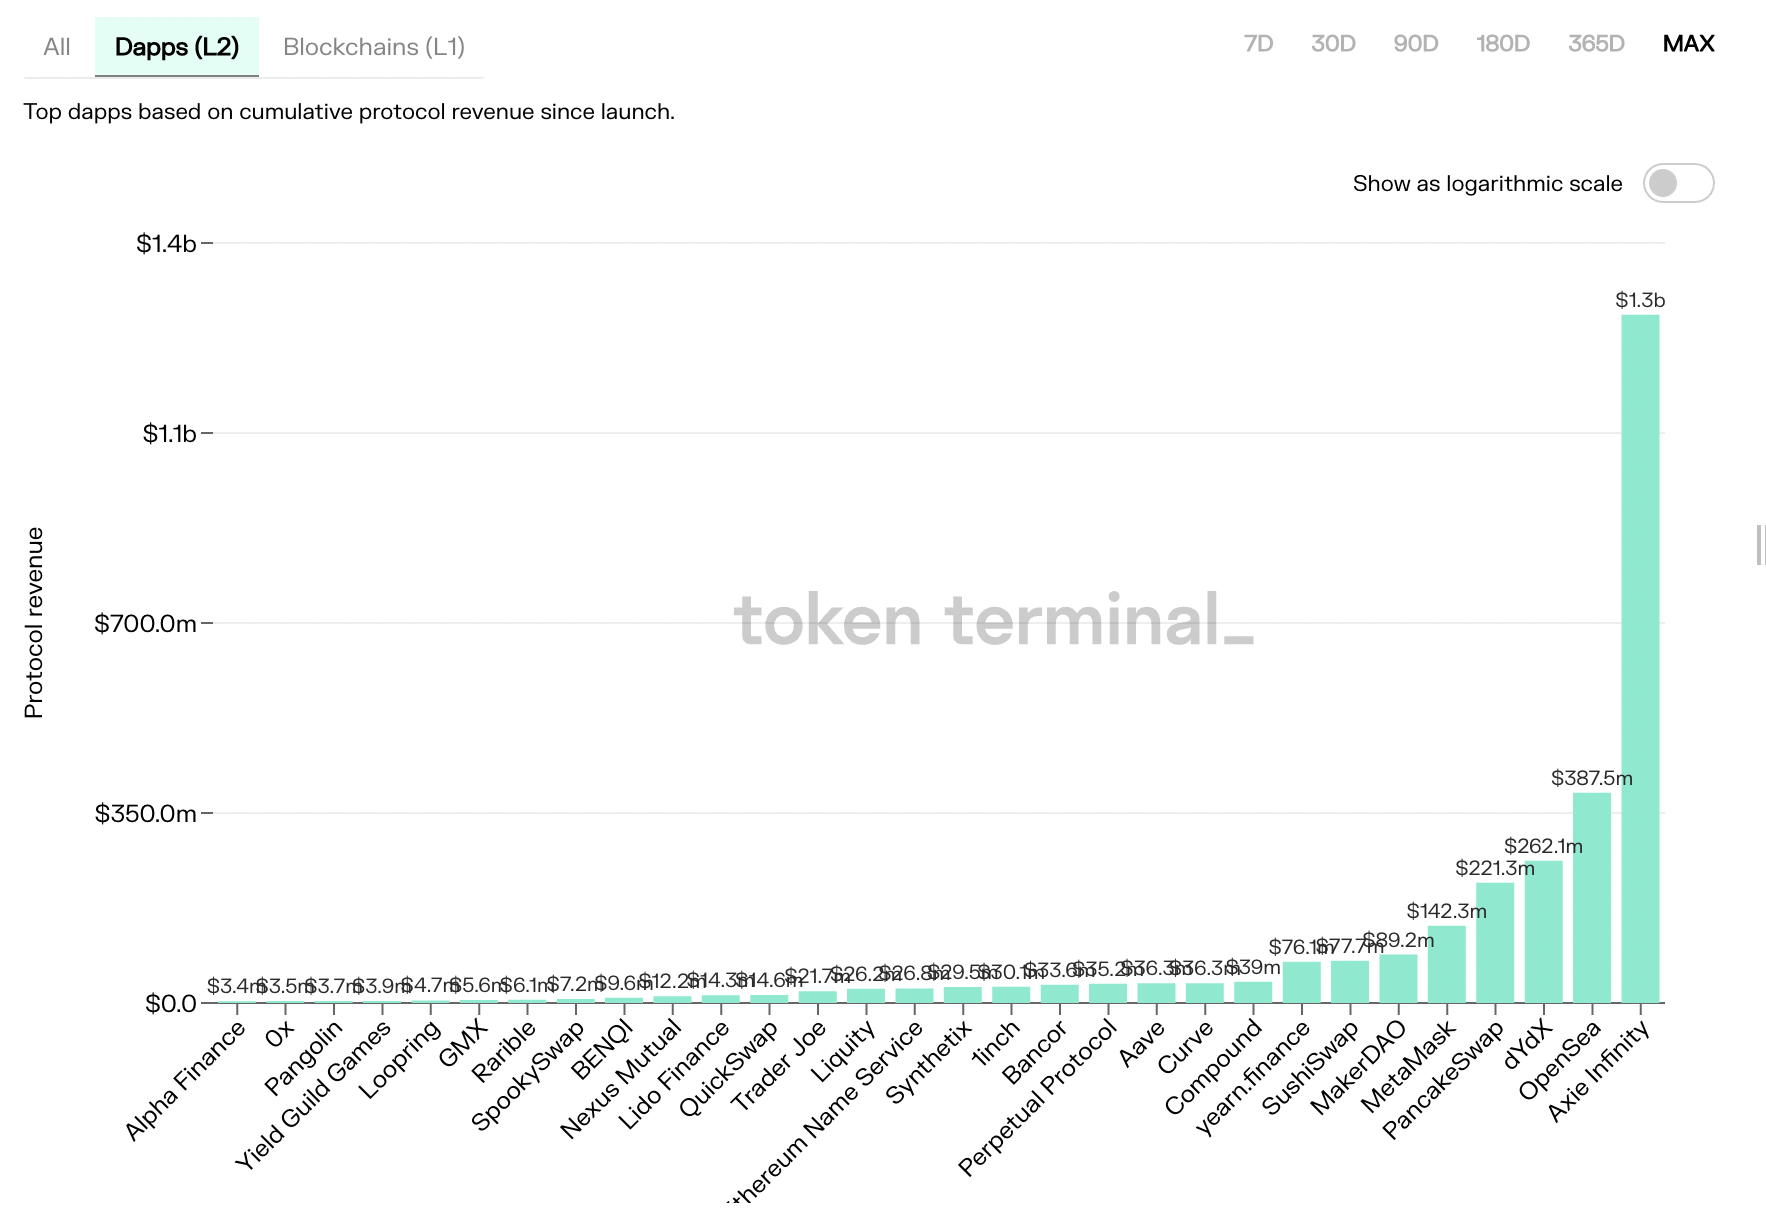The image size is (1766, 1212).
Task: Open the Blockchains (L1) tab
Action: 373,47
